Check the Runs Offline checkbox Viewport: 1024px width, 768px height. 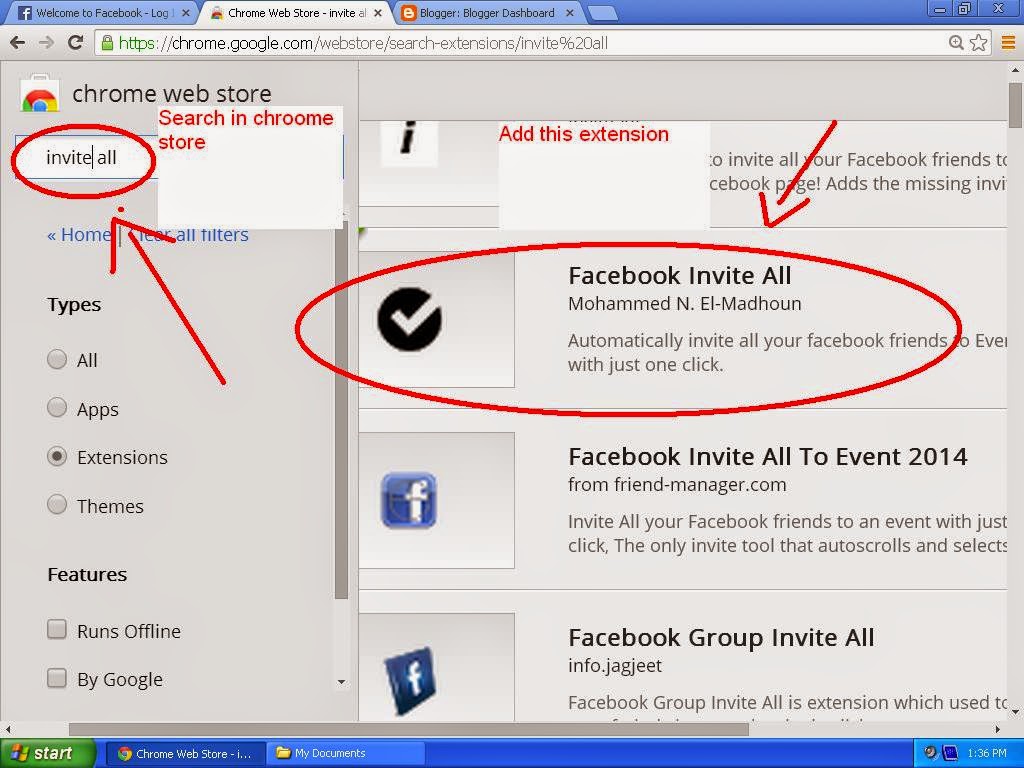tap(57, 630)
